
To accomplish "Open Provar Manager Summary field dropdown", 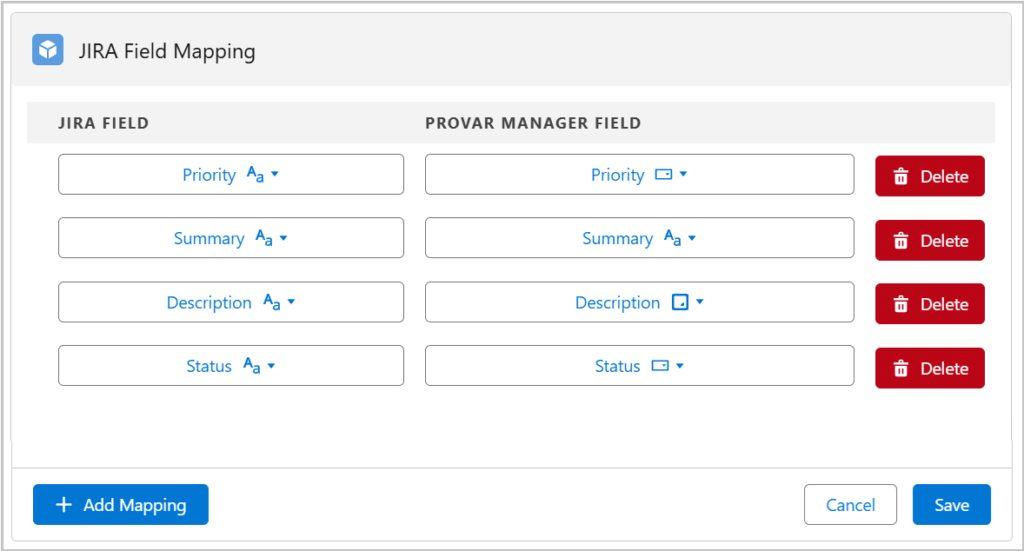I will [692, 239].
